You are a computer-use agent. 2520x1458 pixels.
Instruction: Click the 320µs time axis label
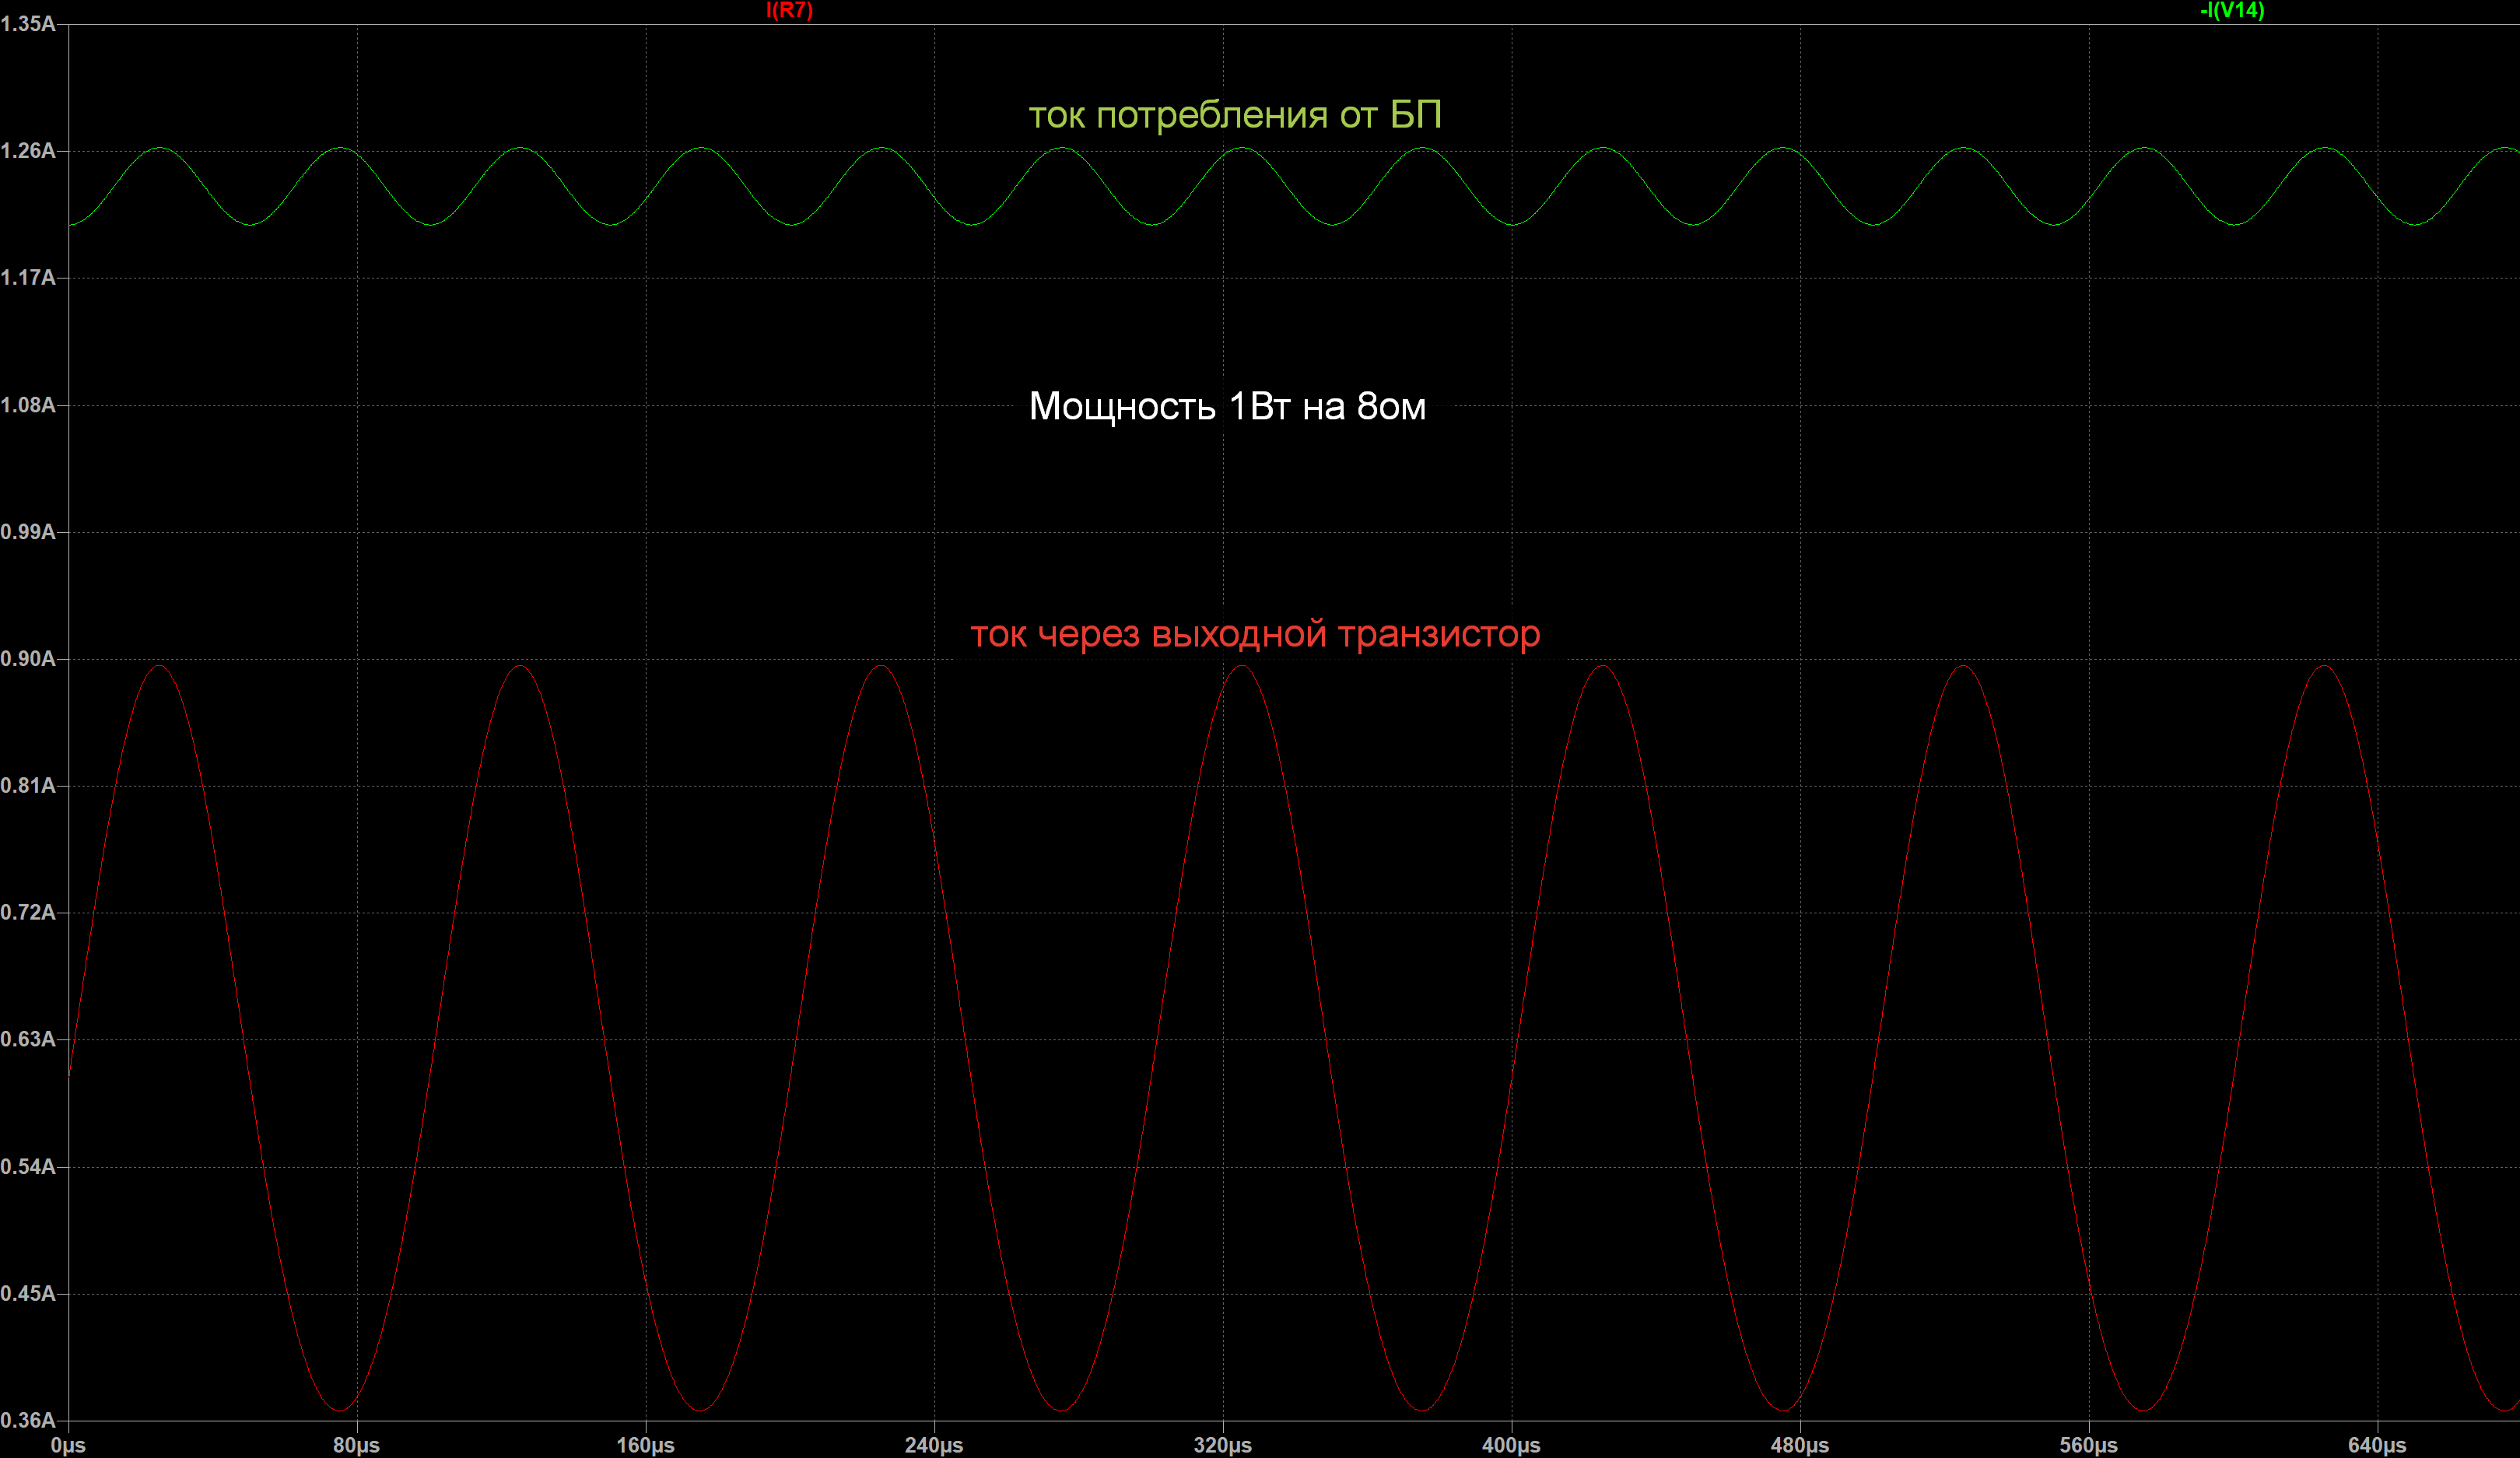click(x=1222, y=1445)
